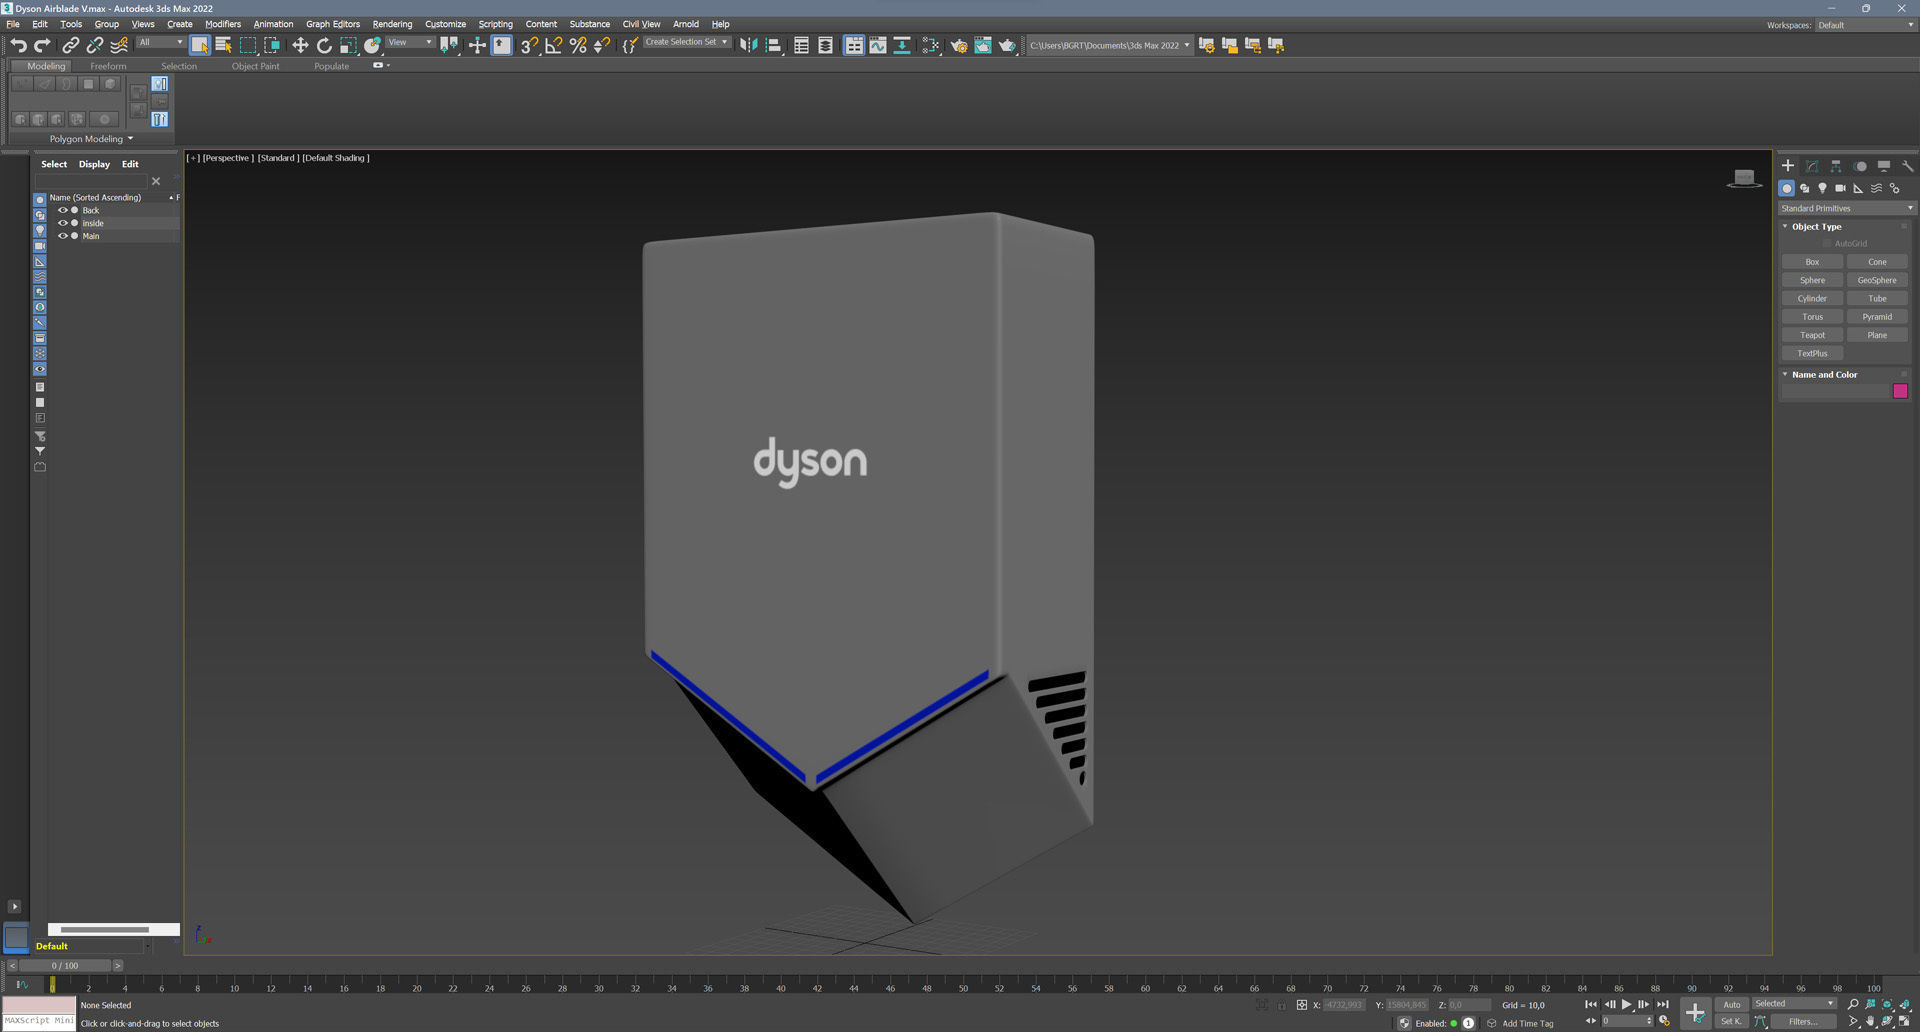The image size is (1920, 1032).
Task: Click the object color swatch
Action: [1900, 391]
